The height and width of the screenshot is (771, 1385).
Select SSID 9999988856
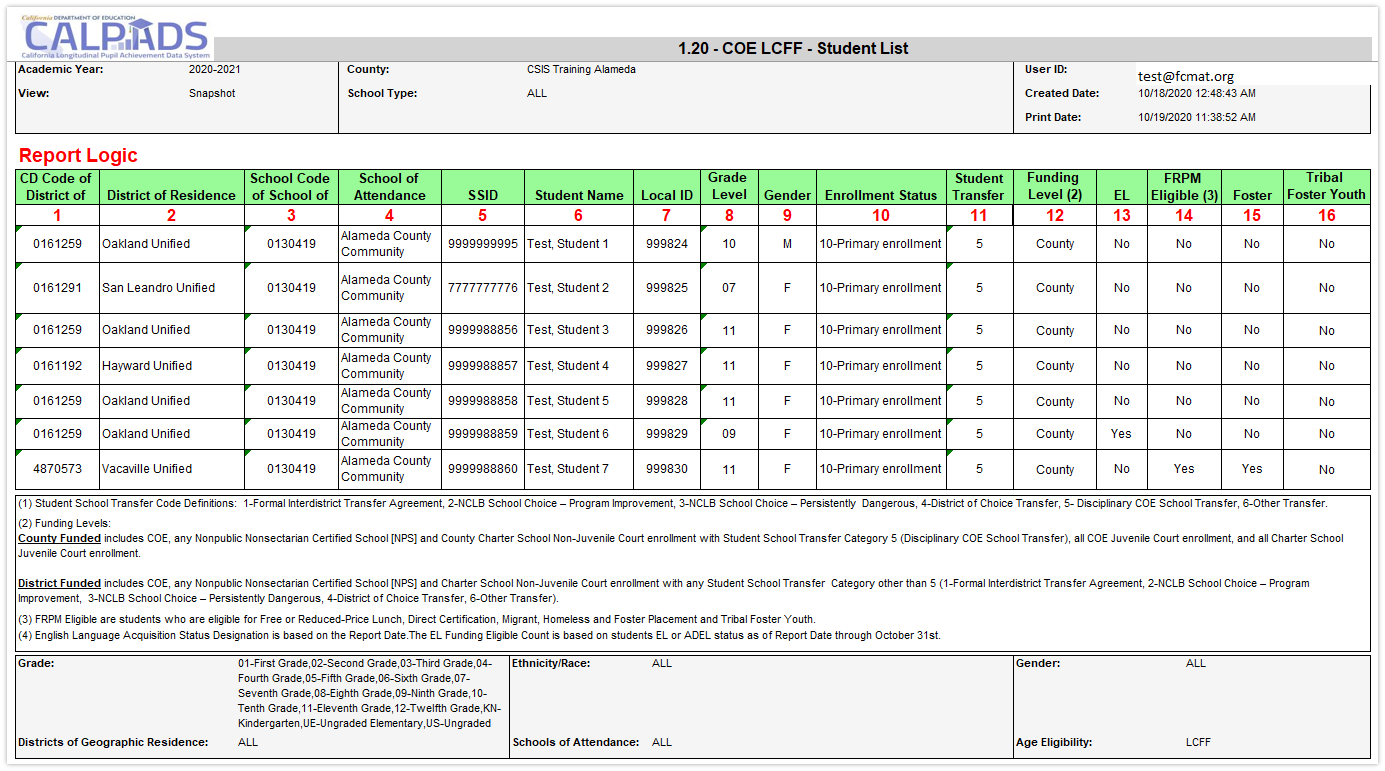483,330
